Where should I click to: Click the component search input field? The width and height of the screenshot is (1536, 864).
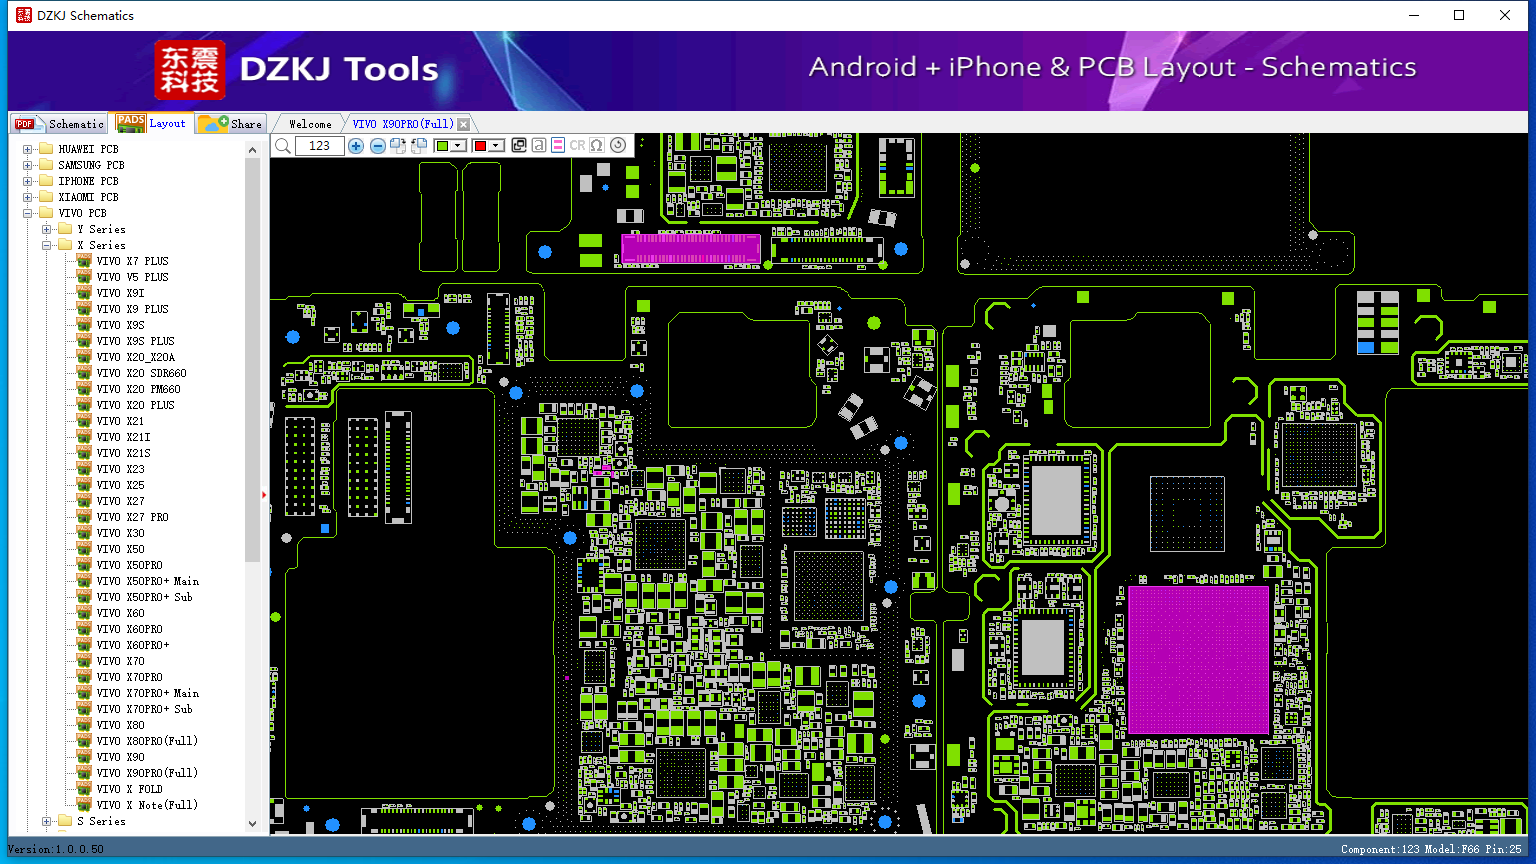[x=320, y=146]
